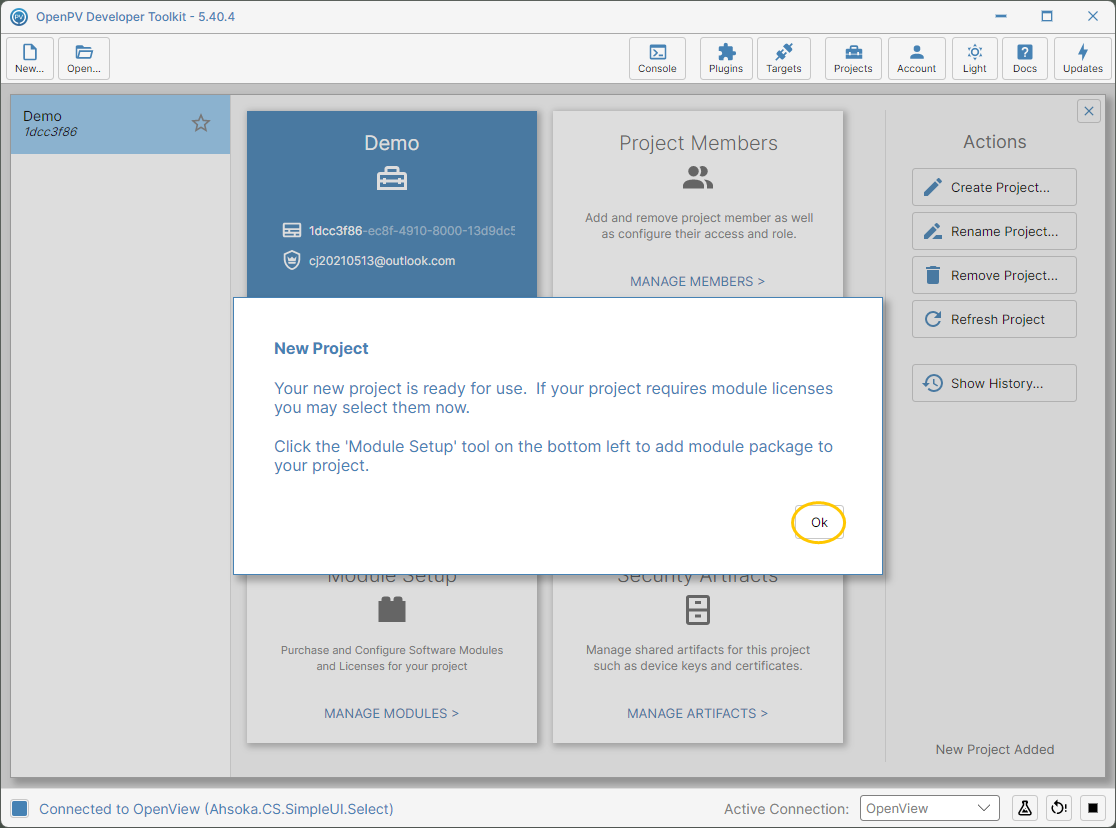This screenshot has height=828, width=1116.
Task: Open the MANAGE MODULES link
Action: [391, 713]
